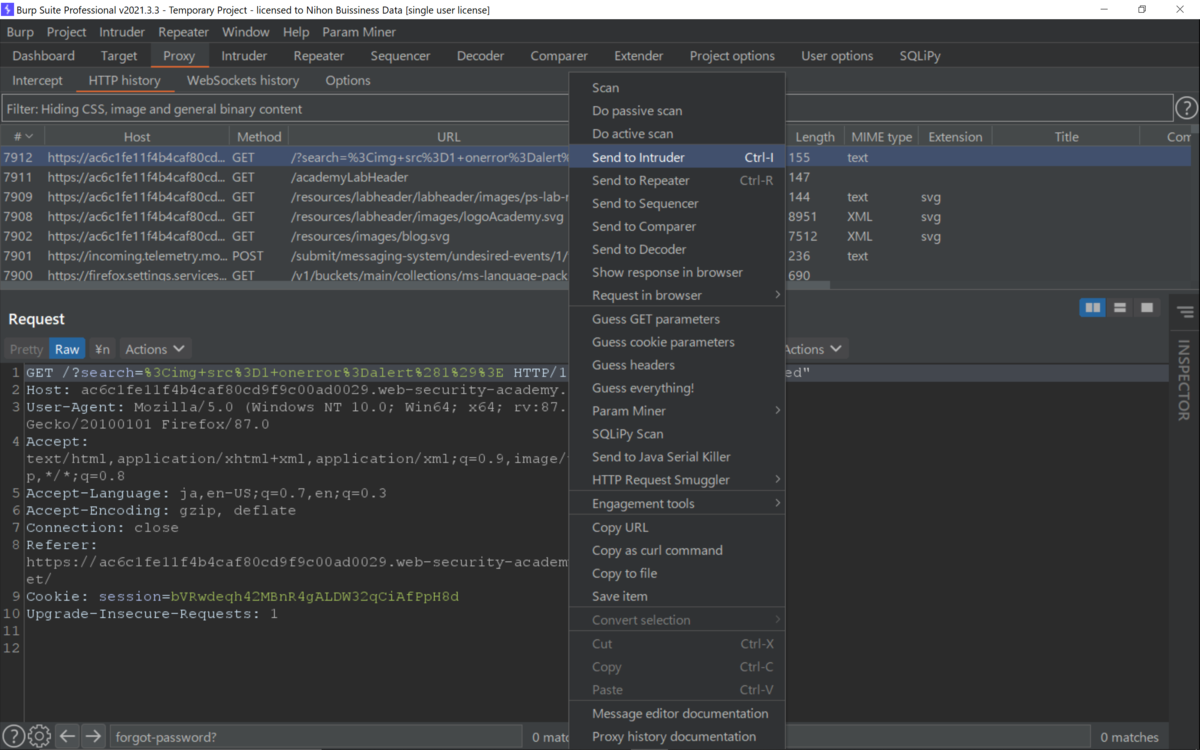
Task: Choose Copy as curl command
Action: click(x=677, y=550)
